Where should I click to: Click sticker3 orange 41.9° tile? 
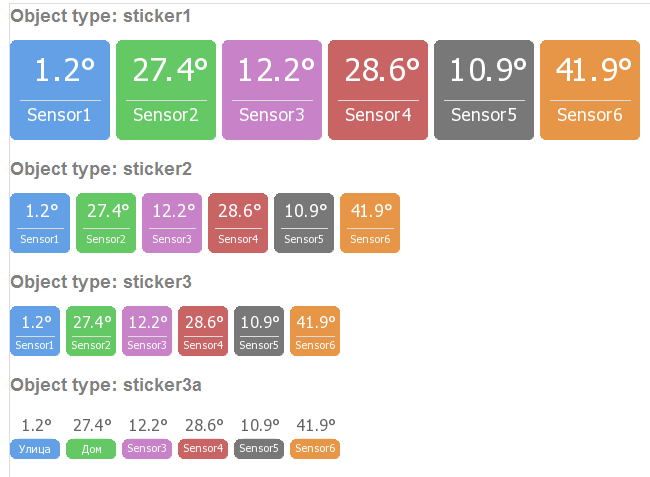[x=315, y=331]
